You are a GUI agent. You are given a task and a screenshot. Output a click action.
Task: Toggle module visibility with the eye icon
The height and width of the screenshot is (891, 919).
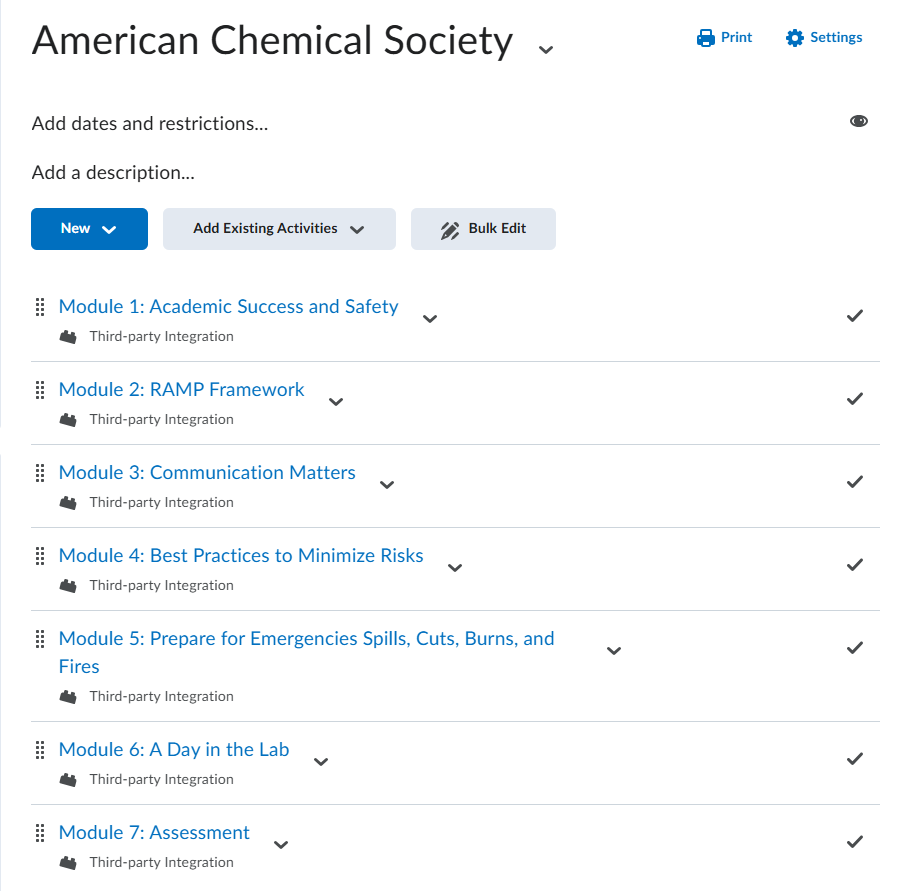click(x=859, y=121)
